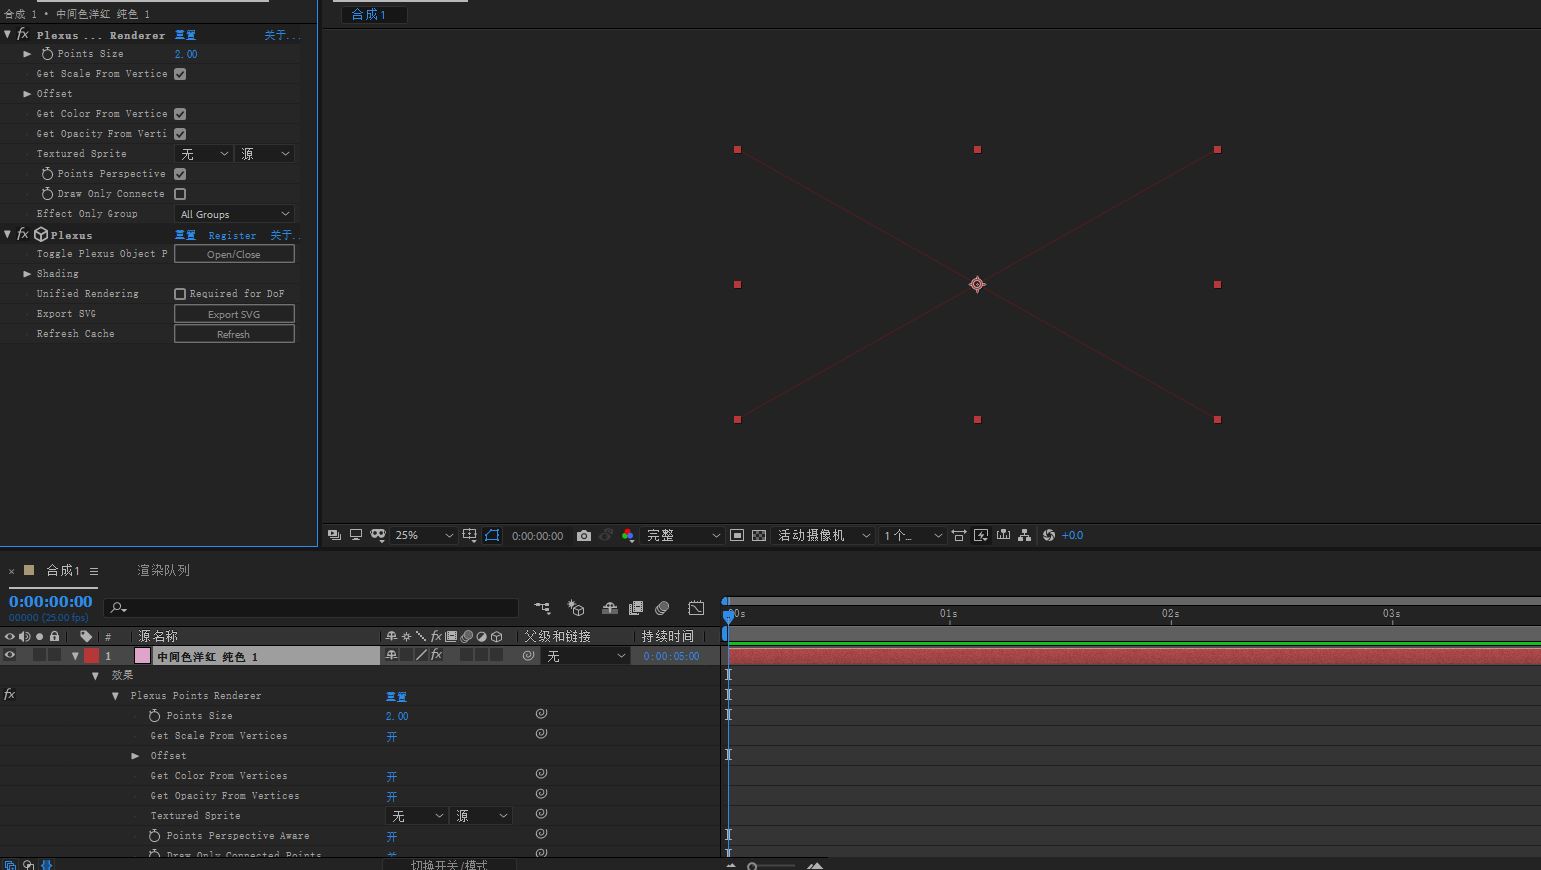1541x870 pixels.
Task: Click the Points Size stopwatch in timeline
Action: 154,716
